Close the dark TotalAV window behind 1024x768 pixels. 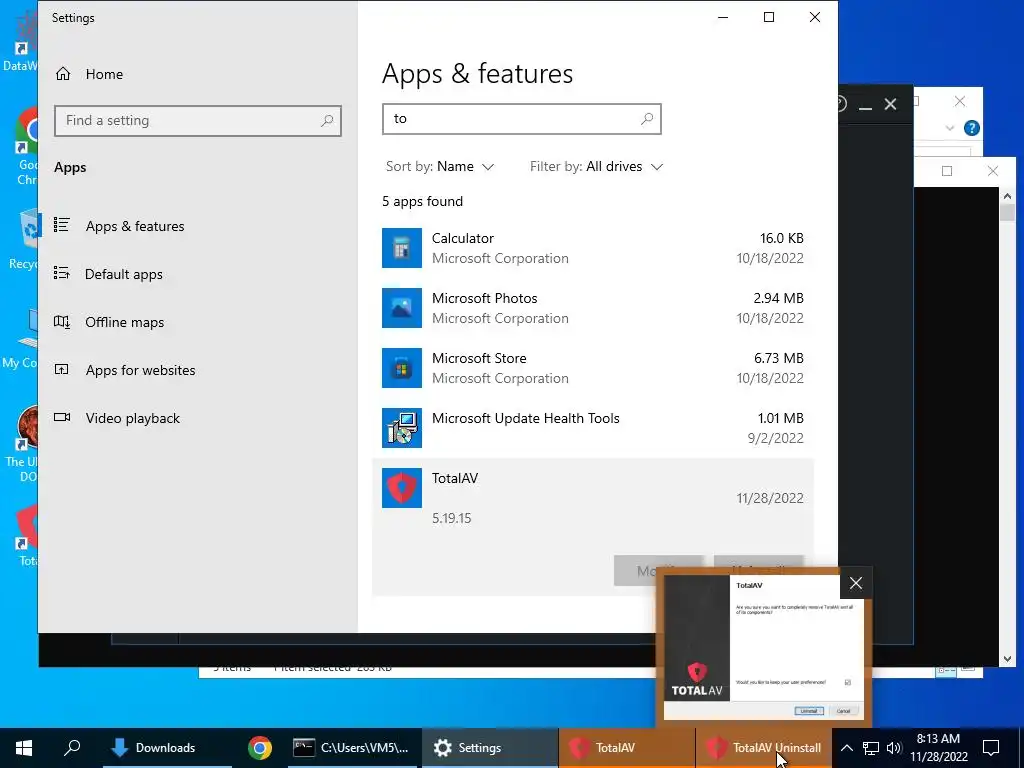tap(890, 104)
